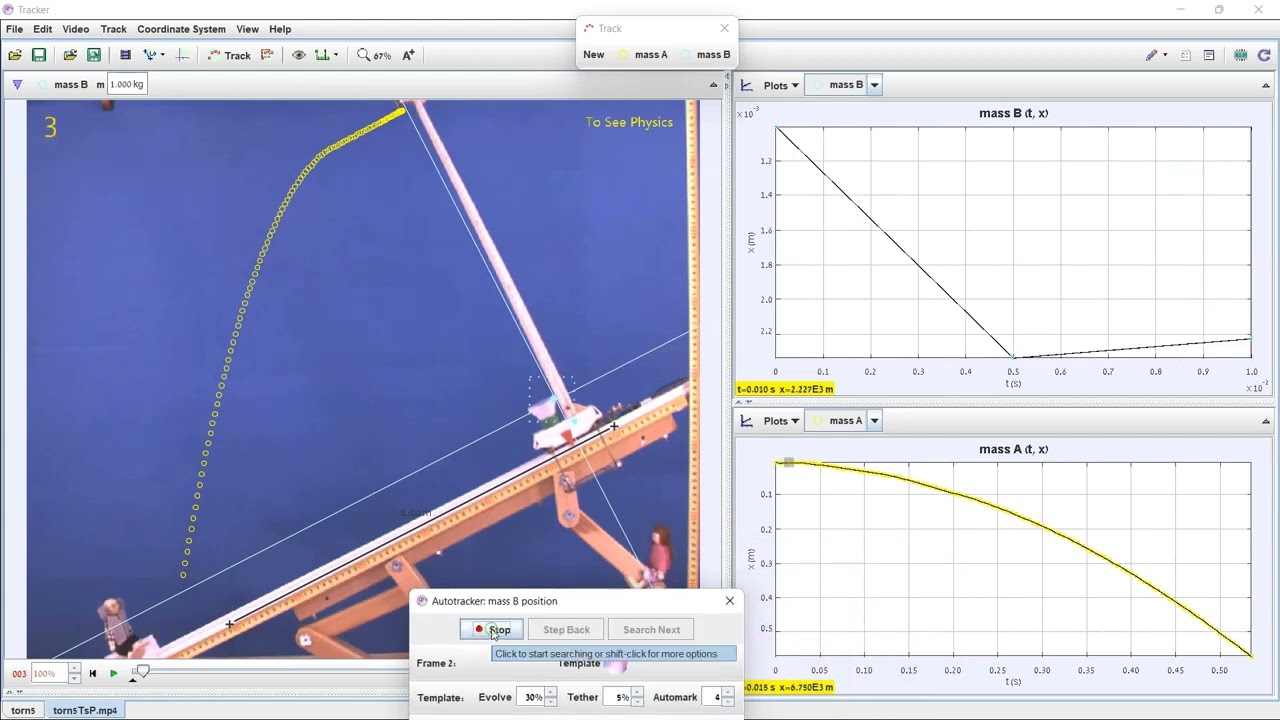Switch to torn5 tab
The height and width of the screenshot is (720, 1280).
click(x=23, y=711)
